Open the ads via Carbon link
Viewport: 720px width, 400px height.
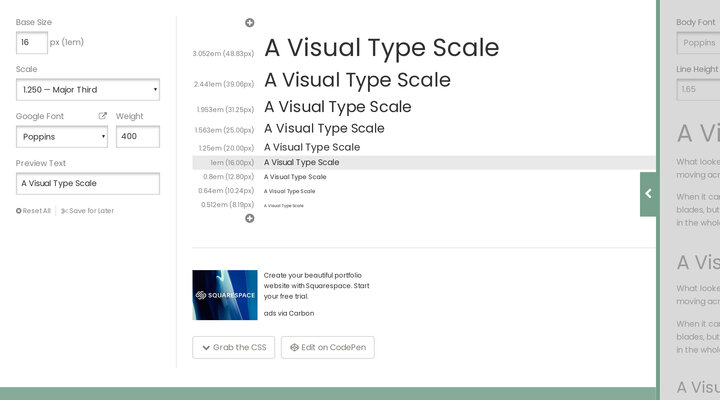[289, 313]
